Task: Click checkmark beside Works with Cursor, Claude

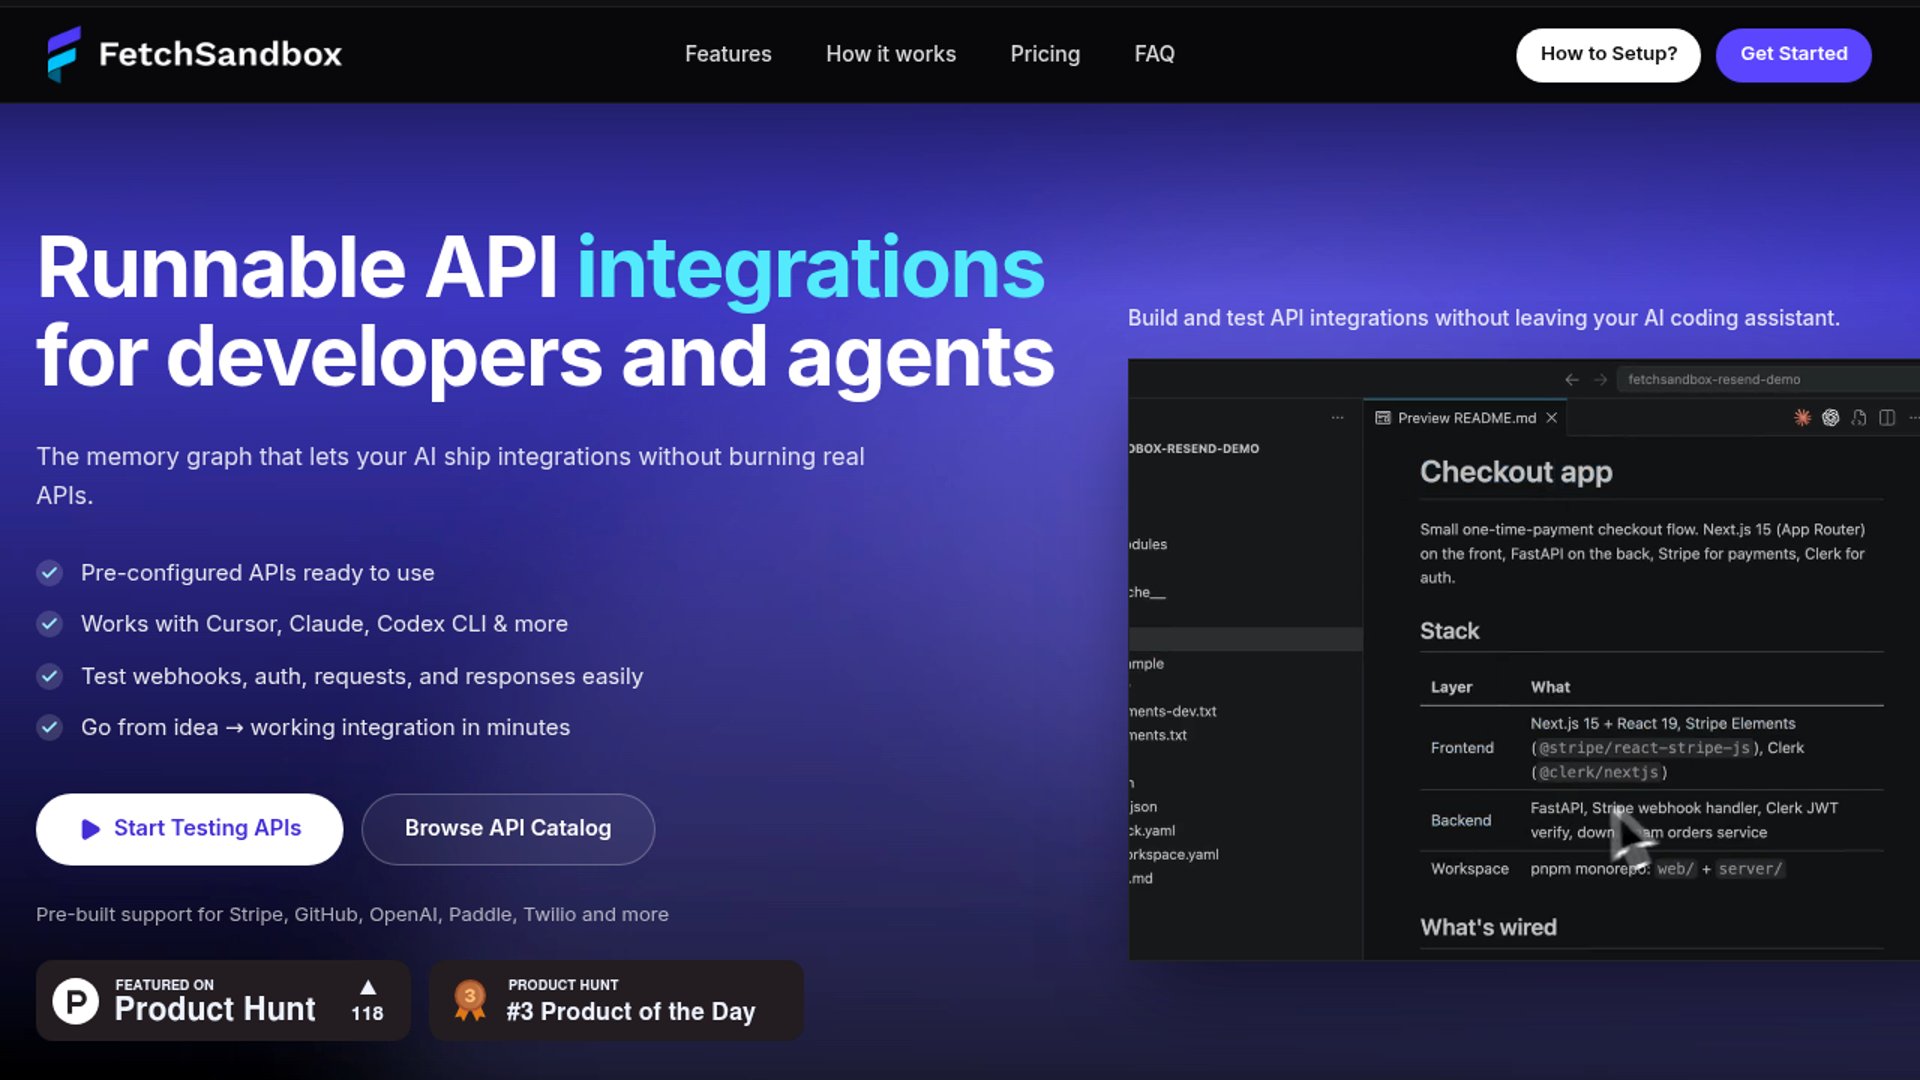Action: pos(49,624)
